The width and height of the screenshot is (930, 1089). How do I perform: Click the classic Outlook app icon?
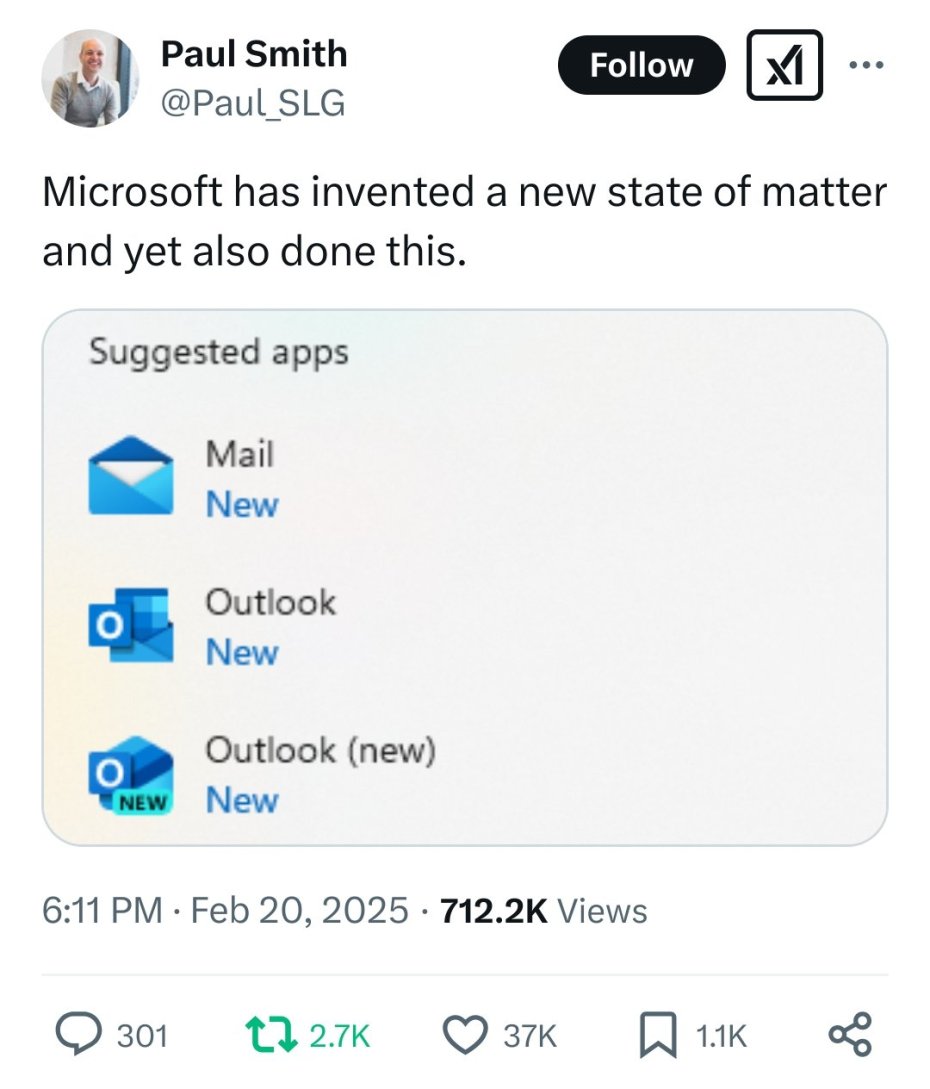(130, 626)
